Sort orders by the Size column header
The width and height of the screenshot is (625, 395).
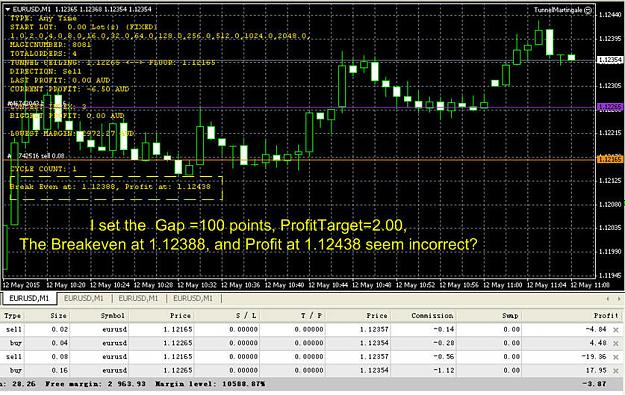pos(58,316)
